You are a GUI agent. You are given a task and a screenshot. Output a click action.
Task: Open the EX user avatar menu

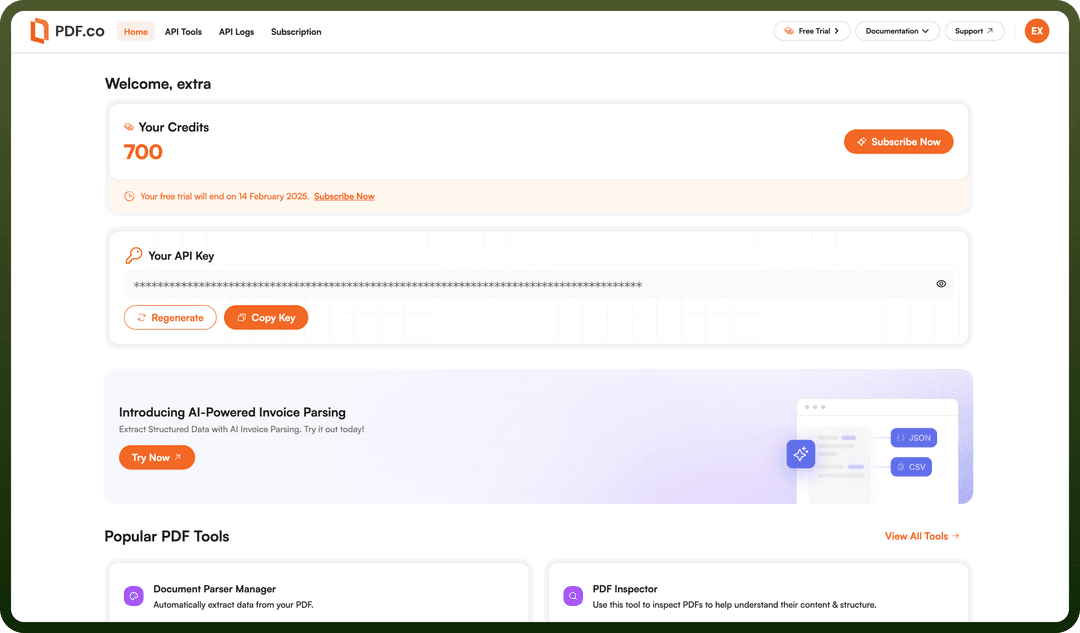1037,31
